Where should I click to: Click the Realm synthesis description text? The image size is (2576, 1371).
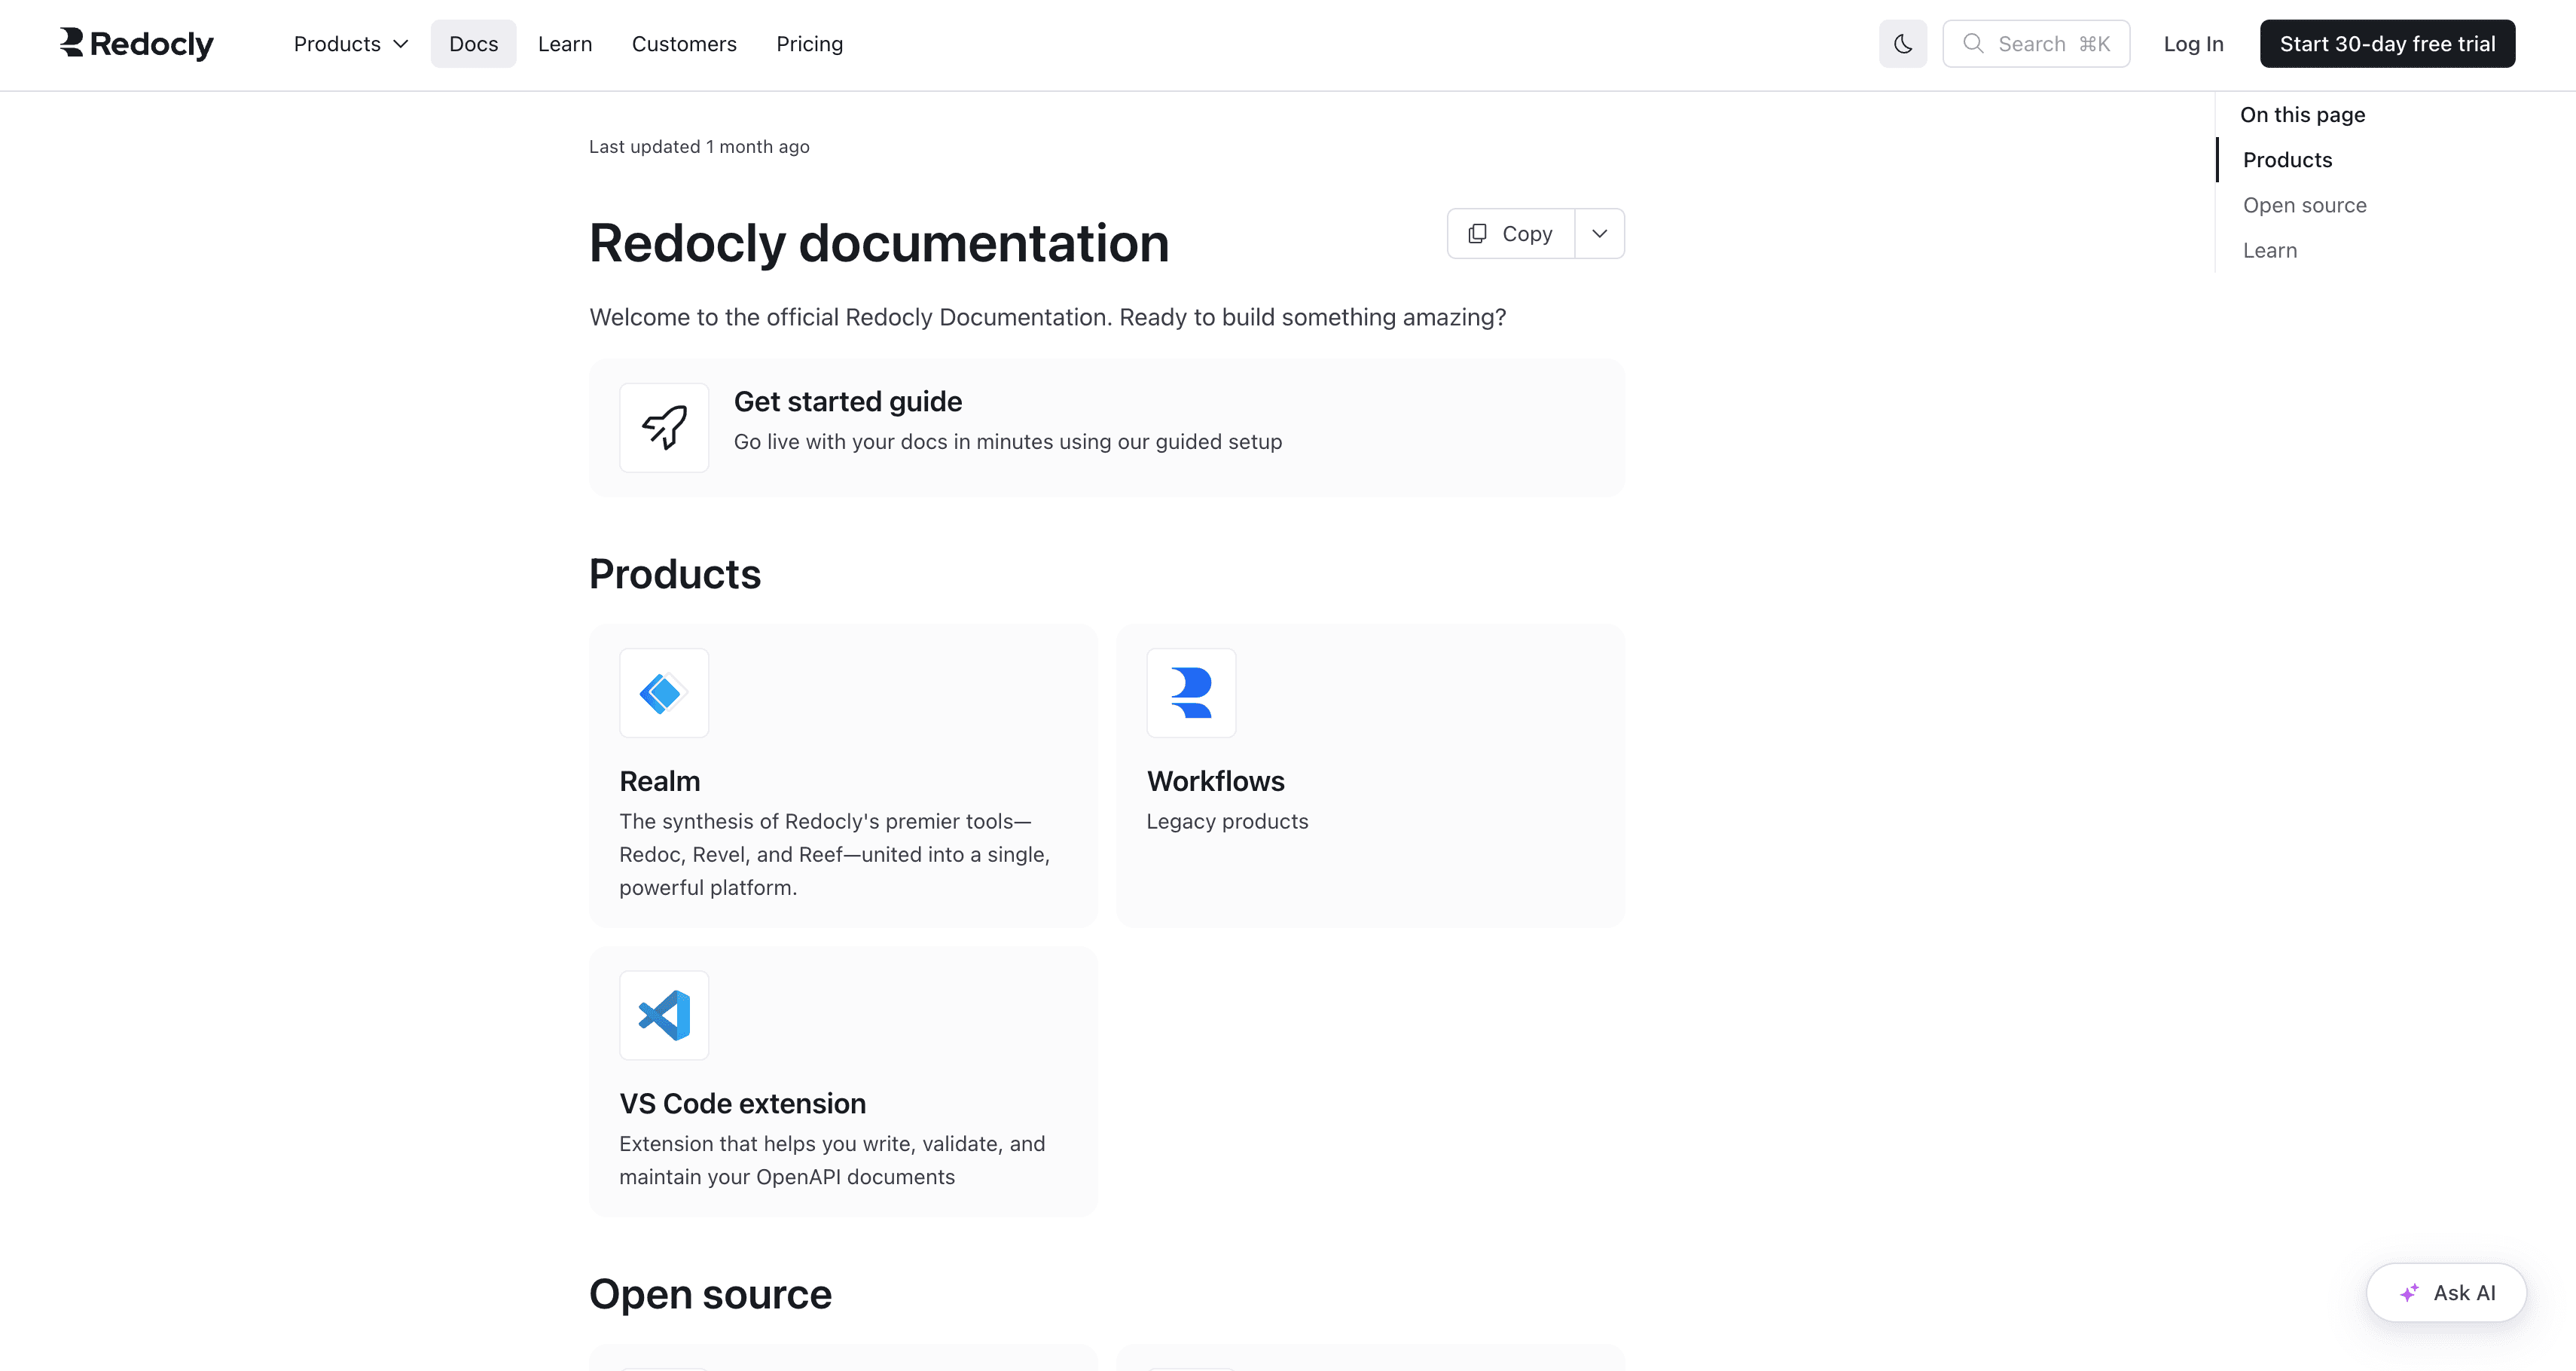pos(835,854)
